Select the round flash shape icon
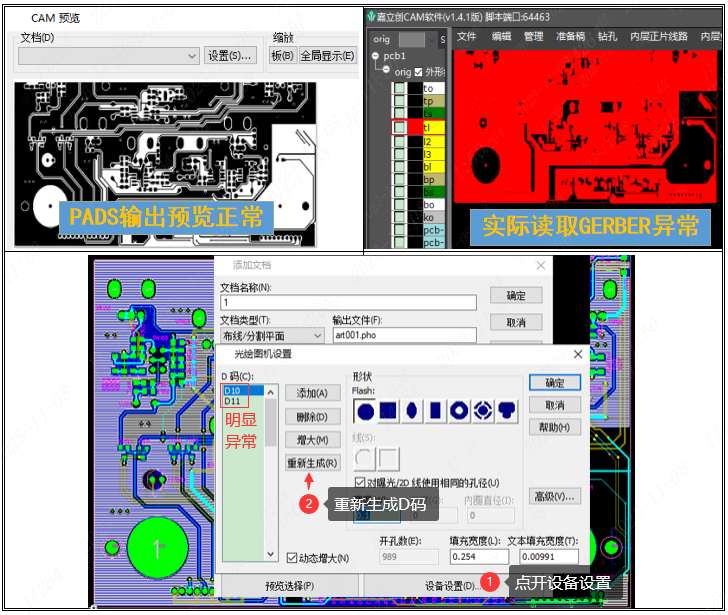 click(x=366, y=409)
